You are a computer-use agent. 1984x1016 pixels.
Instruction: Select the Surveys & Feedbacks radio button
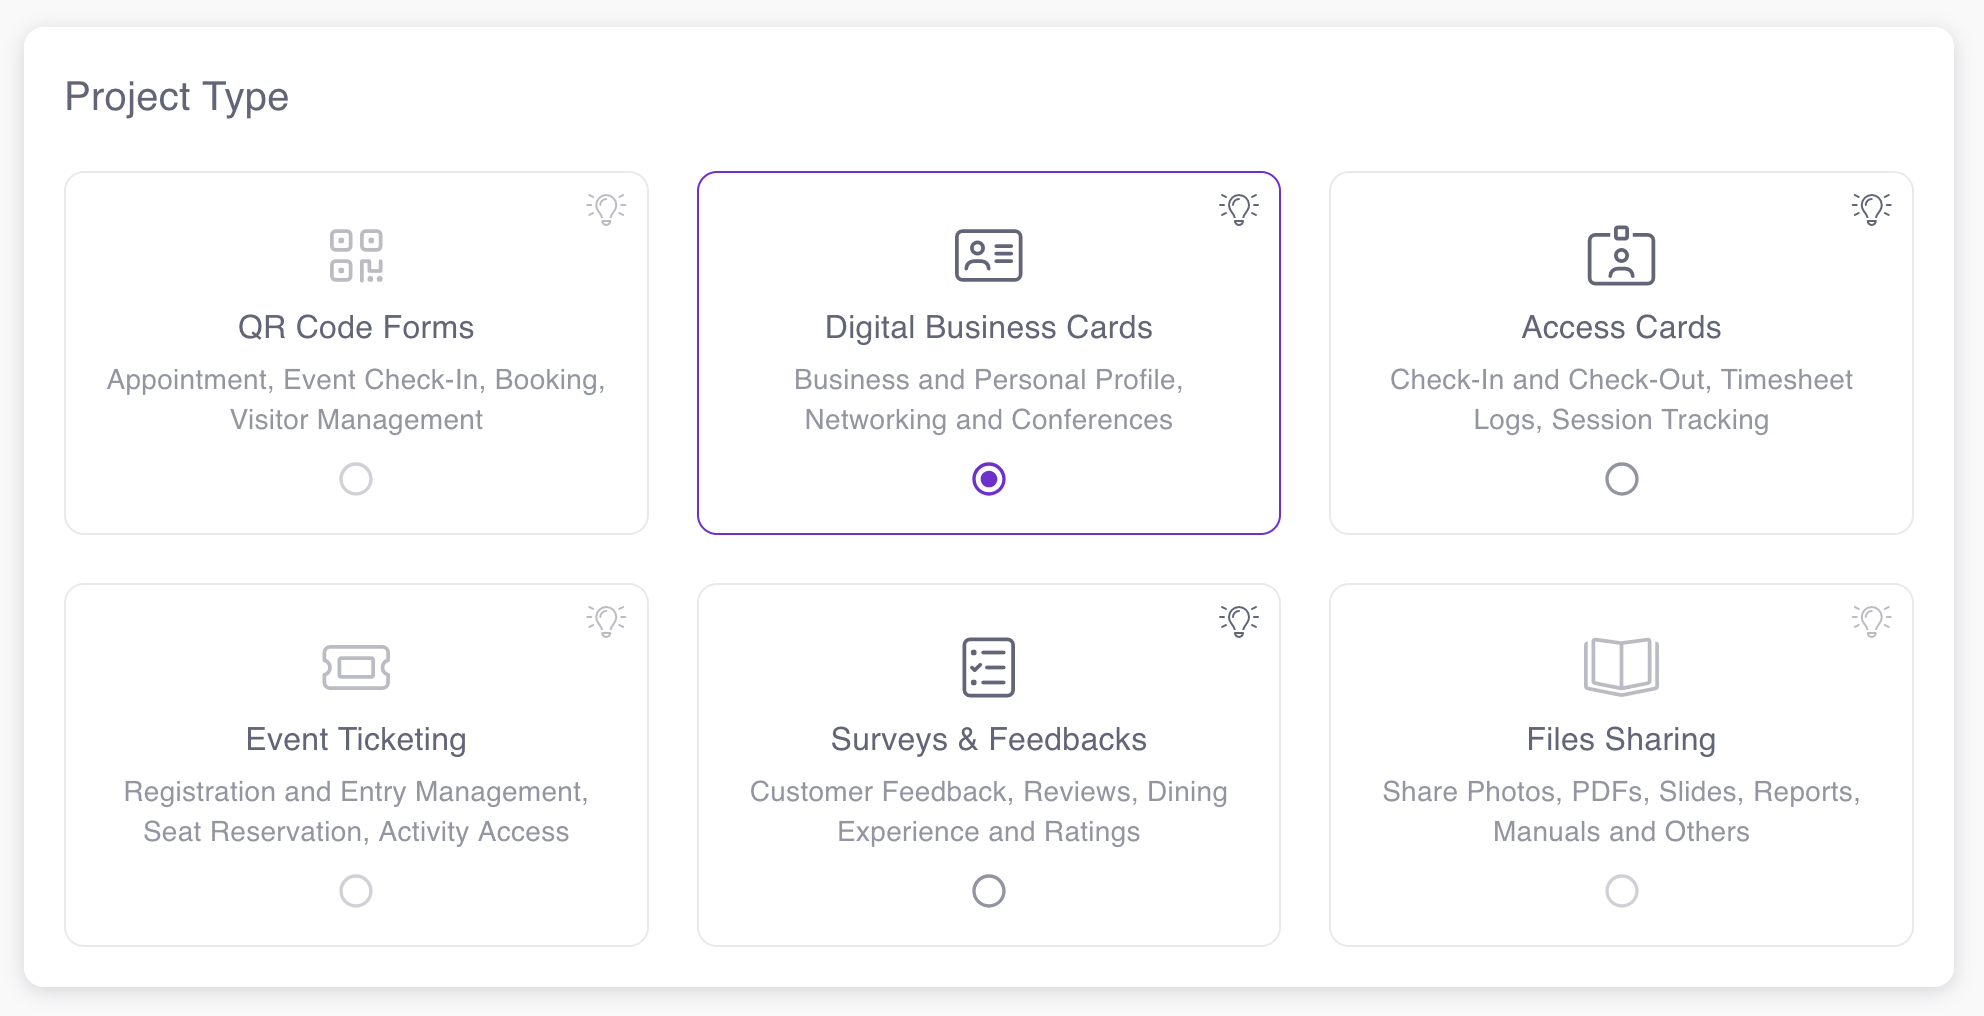coord(988,891)
